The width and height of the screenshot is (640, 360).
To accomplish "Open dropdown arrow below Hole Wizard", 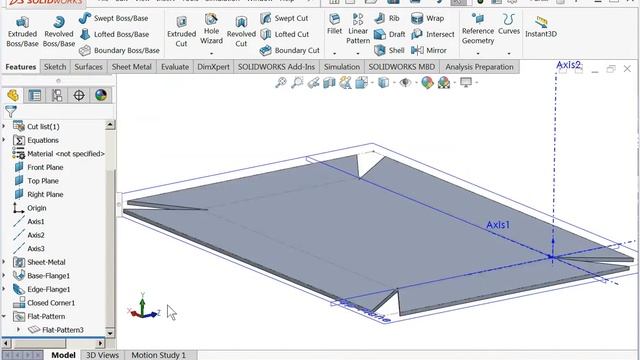I will tap(211, 53).
